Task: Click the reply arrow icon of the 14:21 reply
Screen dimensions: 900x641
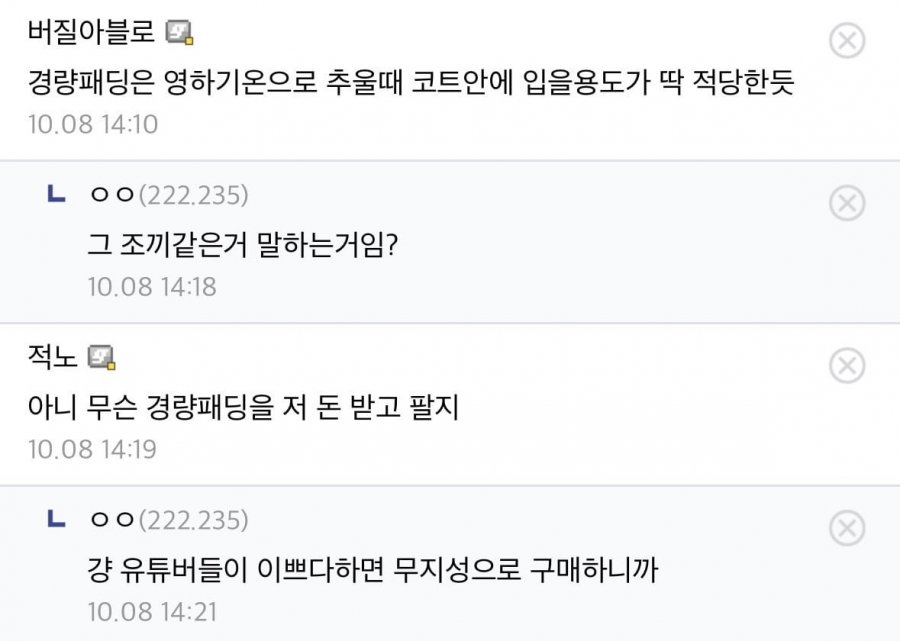Action: [57, 519]
